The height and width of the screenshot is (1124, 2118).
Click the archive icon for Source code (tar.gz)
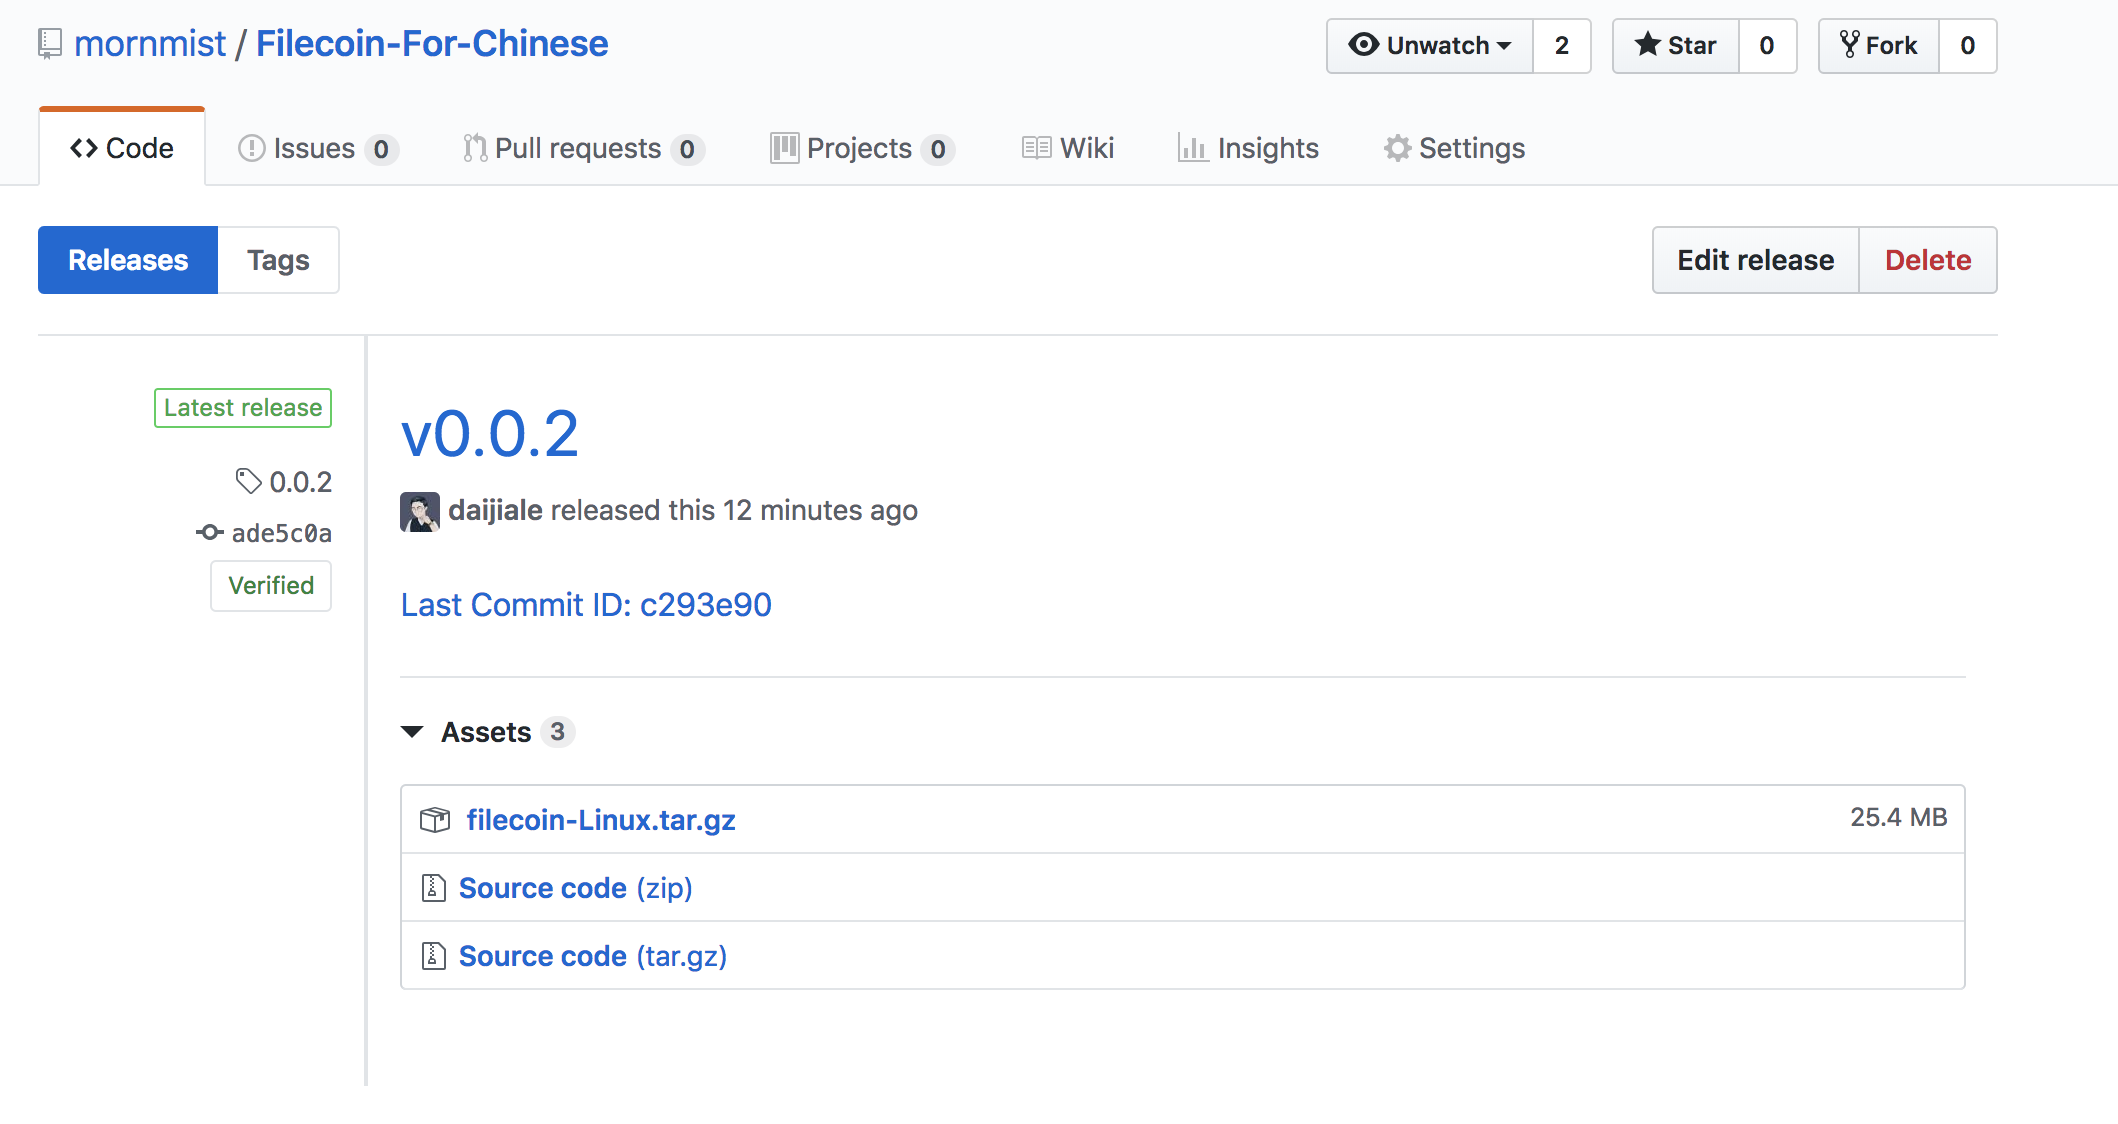[433, 956]
